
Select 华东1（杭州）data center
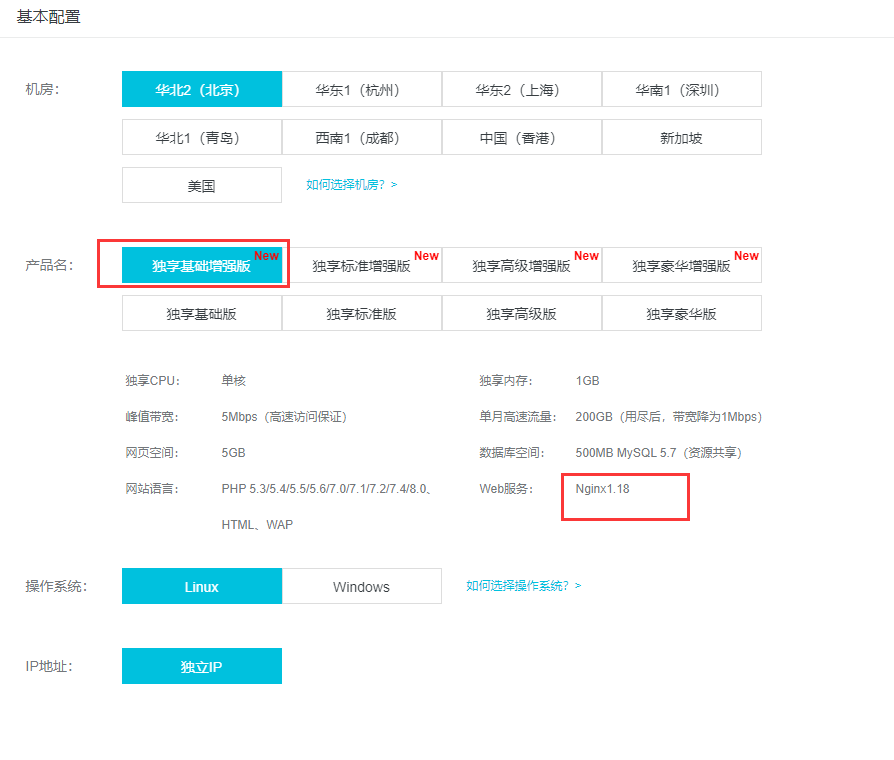361,89
